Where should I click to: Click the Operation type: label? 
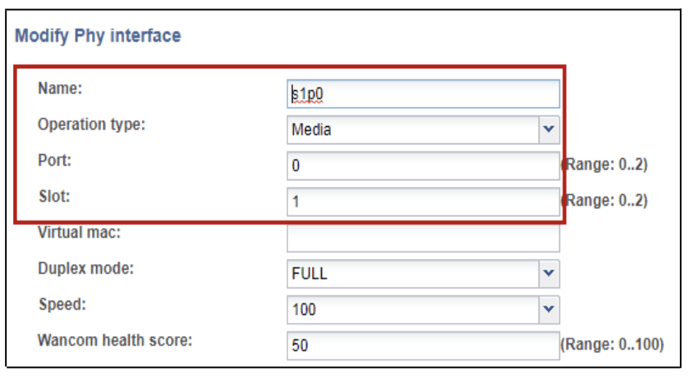[91, 125]
